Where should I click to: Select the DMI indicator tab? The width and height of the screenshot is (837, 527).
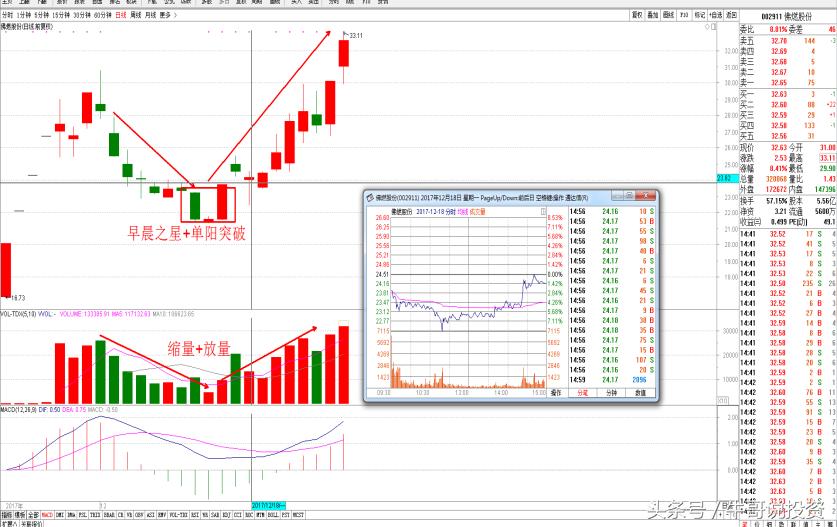pyautogui.click(x=60, y=515)
